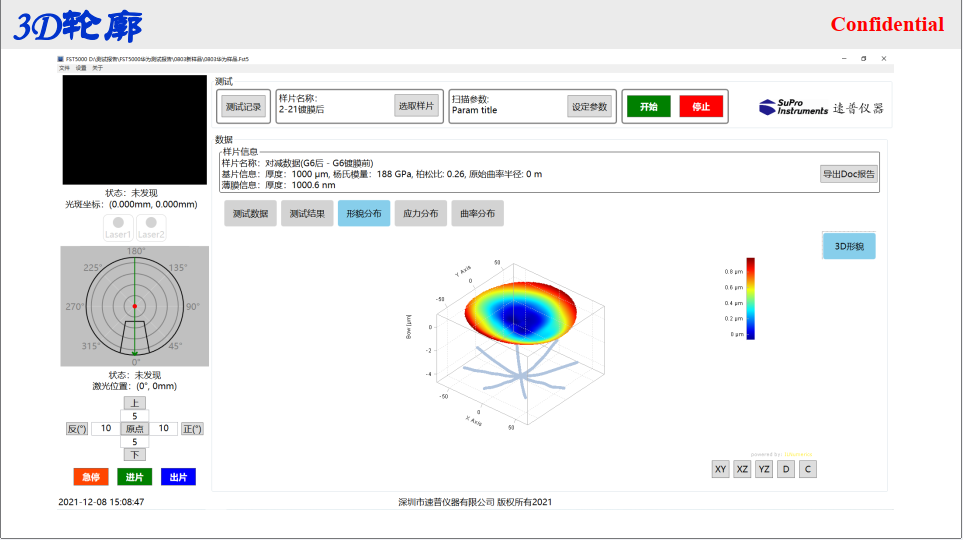
Task: Click the color scale bar legend
Action: pyautogui.click(x=750, y=299)
